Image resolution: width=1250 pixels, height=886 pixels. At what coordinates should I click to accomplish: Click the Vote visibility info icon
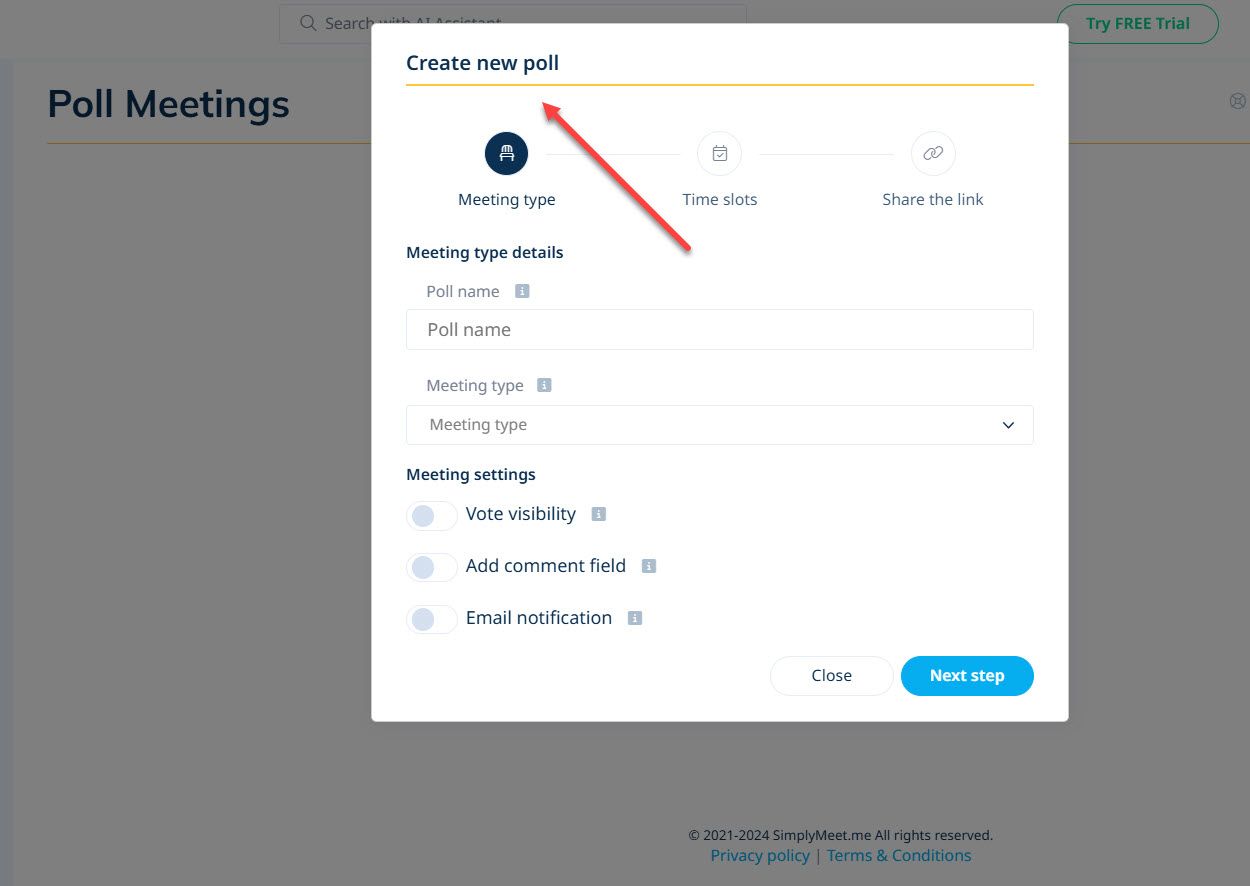pos(598,513)
